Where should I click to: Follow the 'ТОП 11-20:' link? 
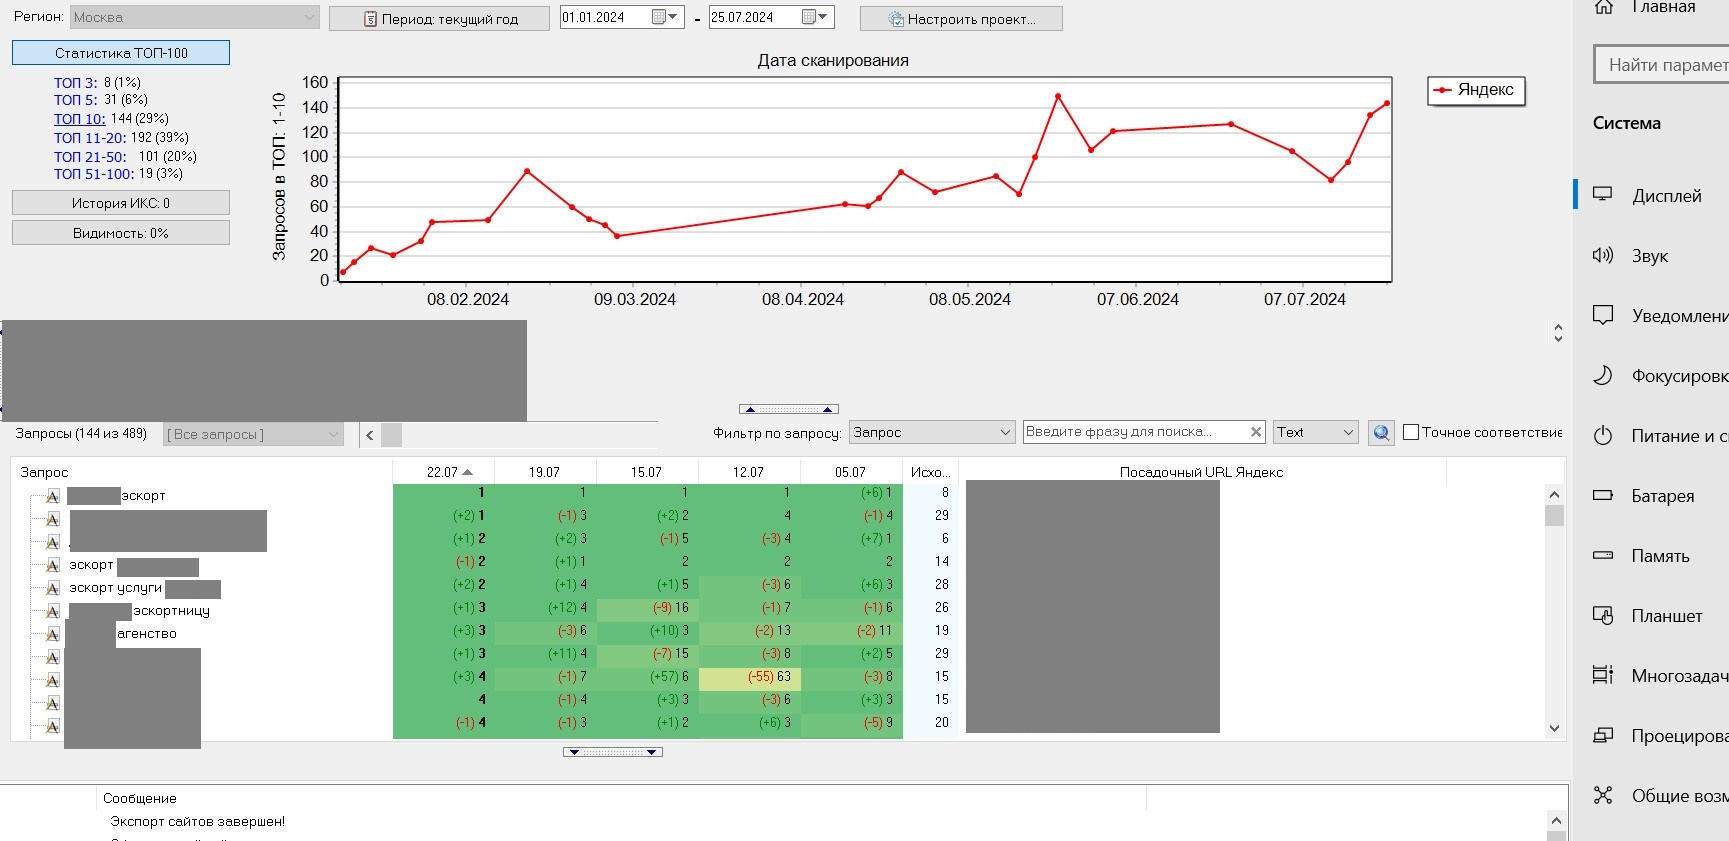[x=90, y=137]
